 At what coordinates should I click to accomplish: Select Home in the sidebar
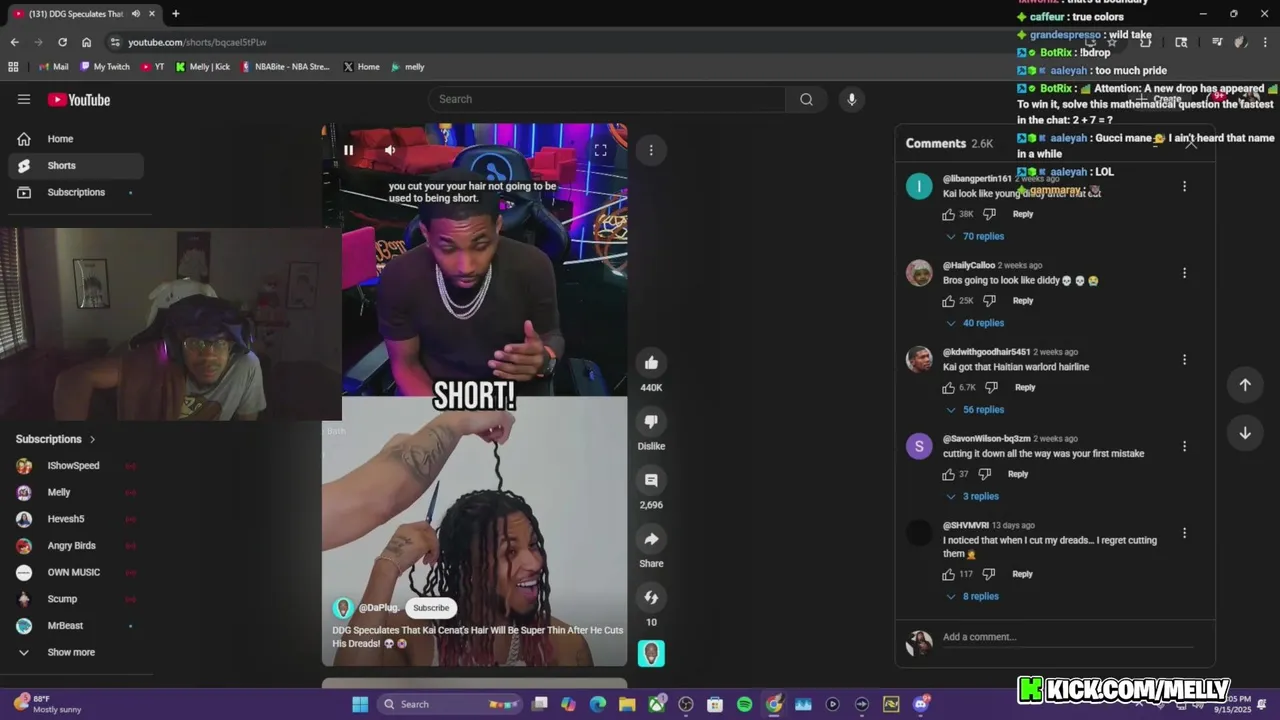coord(76,139)
